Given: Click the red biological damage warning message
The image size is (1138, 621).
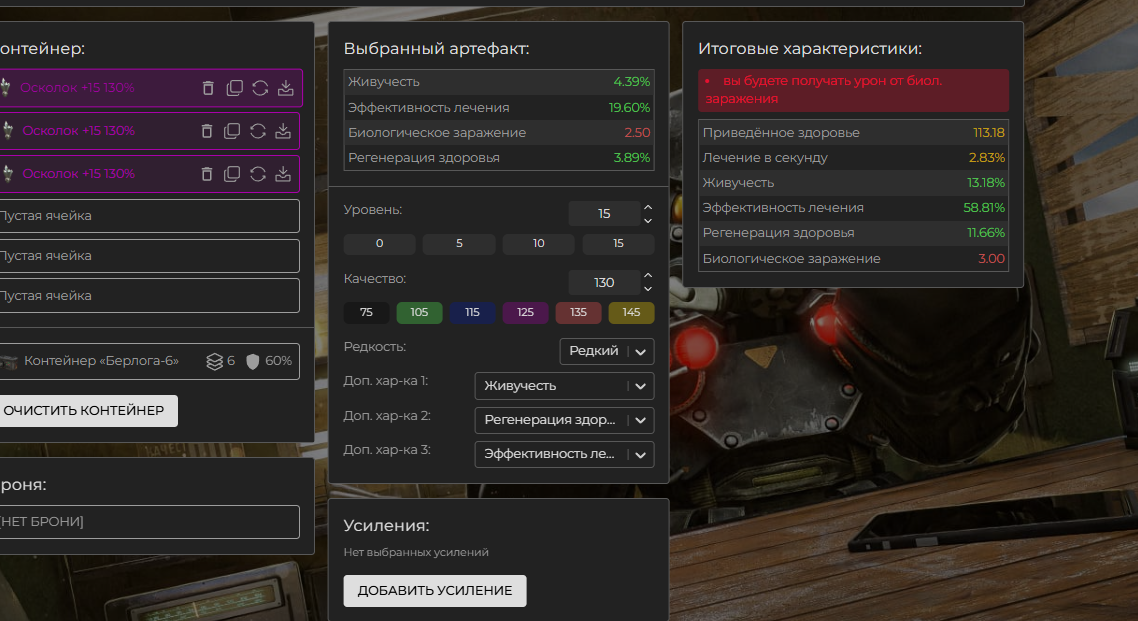Looking at the screenshot, I should click(x=854, y=90).
